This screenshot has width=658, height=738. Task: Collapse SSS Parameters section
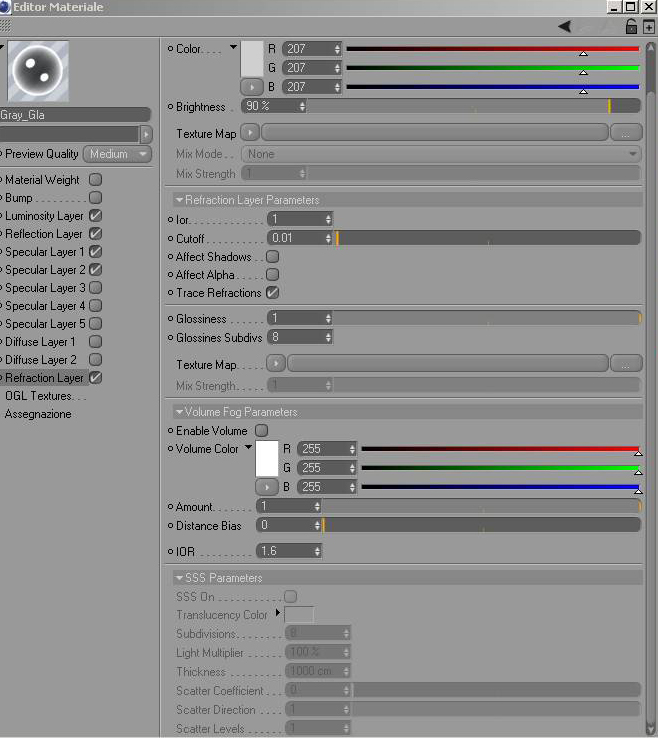[179, 578]
